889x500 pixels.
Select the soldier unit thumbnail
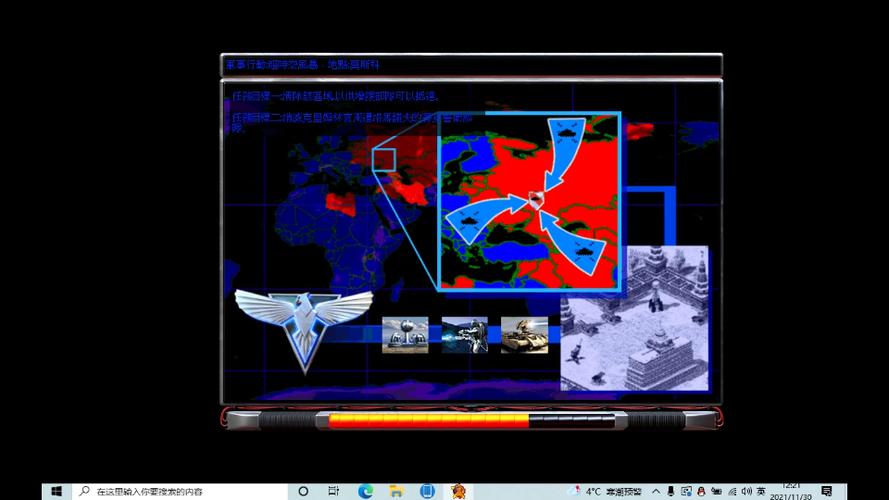(x=464, y=335)
